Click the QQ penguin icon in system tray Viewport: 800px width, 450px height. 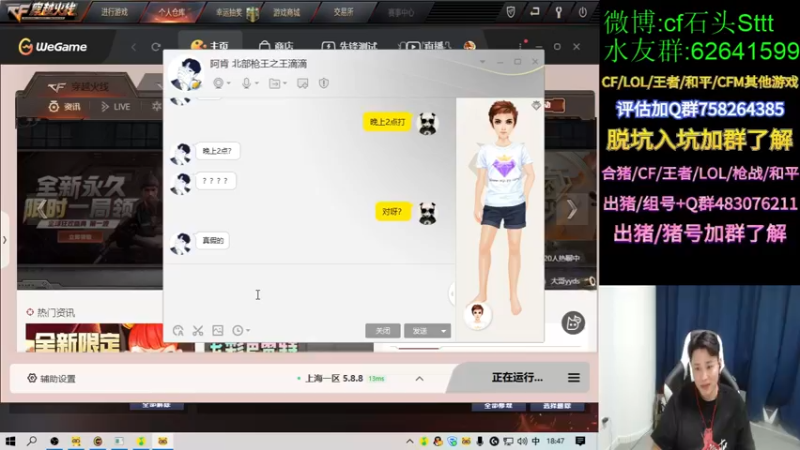pyautogui.click(x=438, y=441)
